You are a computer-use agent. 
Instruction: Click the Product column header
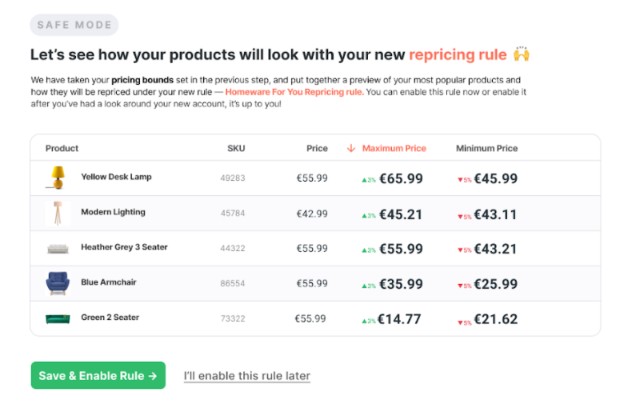62,148
